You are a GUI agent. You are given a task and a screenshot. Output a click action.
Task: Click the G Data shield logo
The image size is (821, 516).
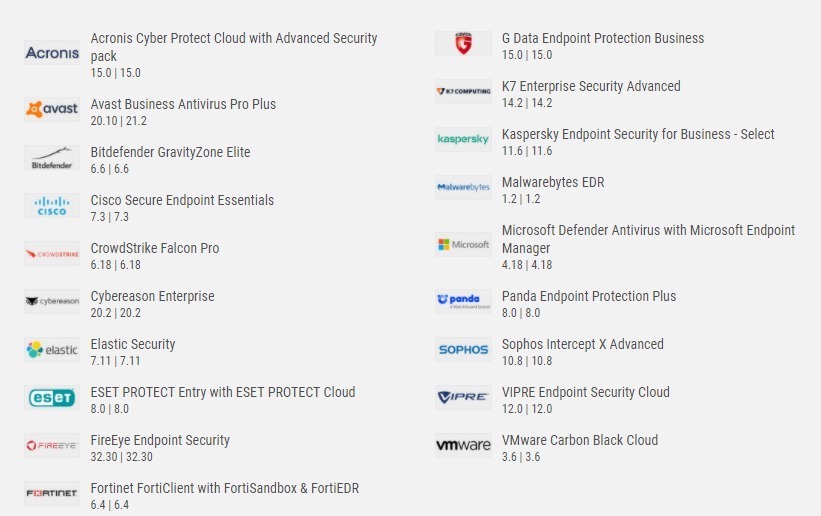click(463, 43)
